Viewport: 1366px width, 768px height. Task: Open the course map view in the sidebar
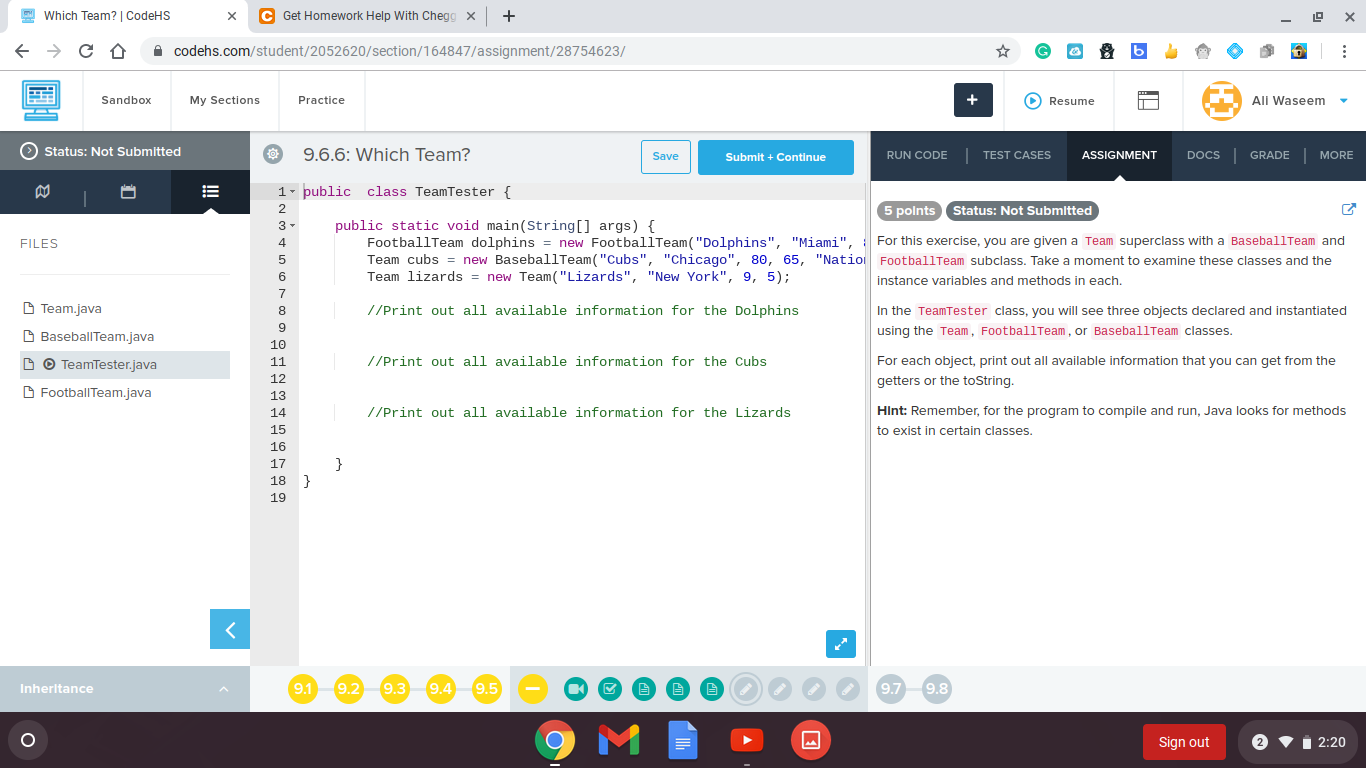click(x=42, y=191)
